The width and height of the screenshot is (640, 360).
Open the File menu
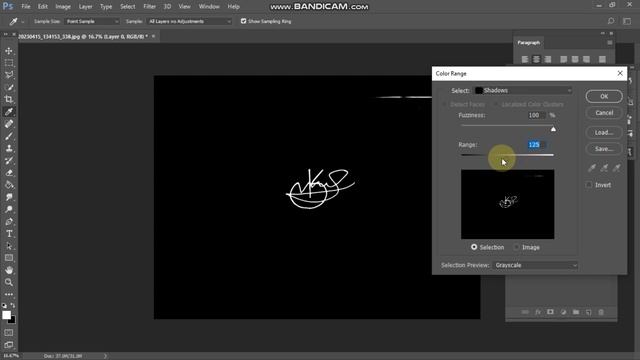(26, 7)
